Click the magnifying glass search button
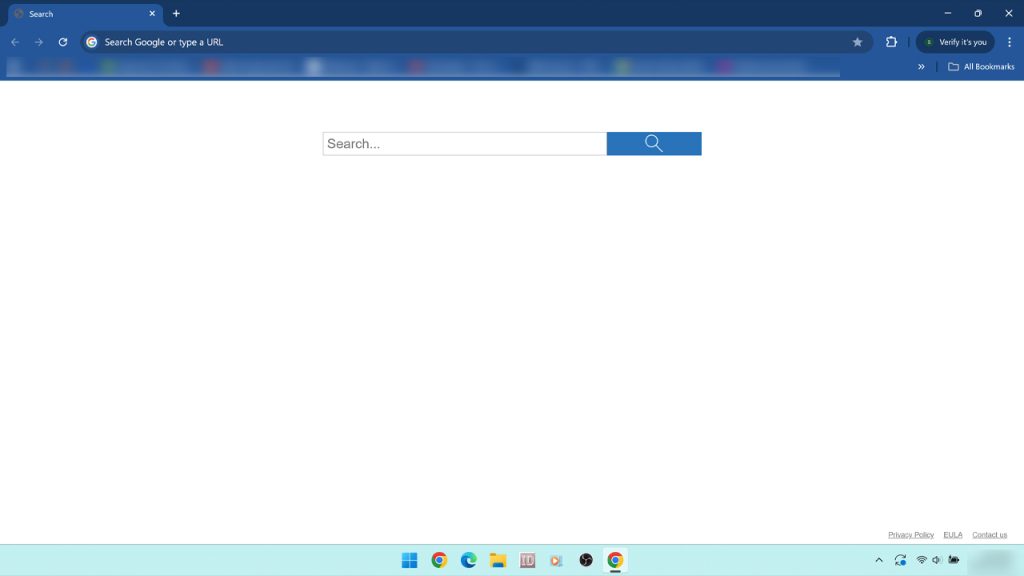The height and width of the screenshot is (576, 1024). 654,144
